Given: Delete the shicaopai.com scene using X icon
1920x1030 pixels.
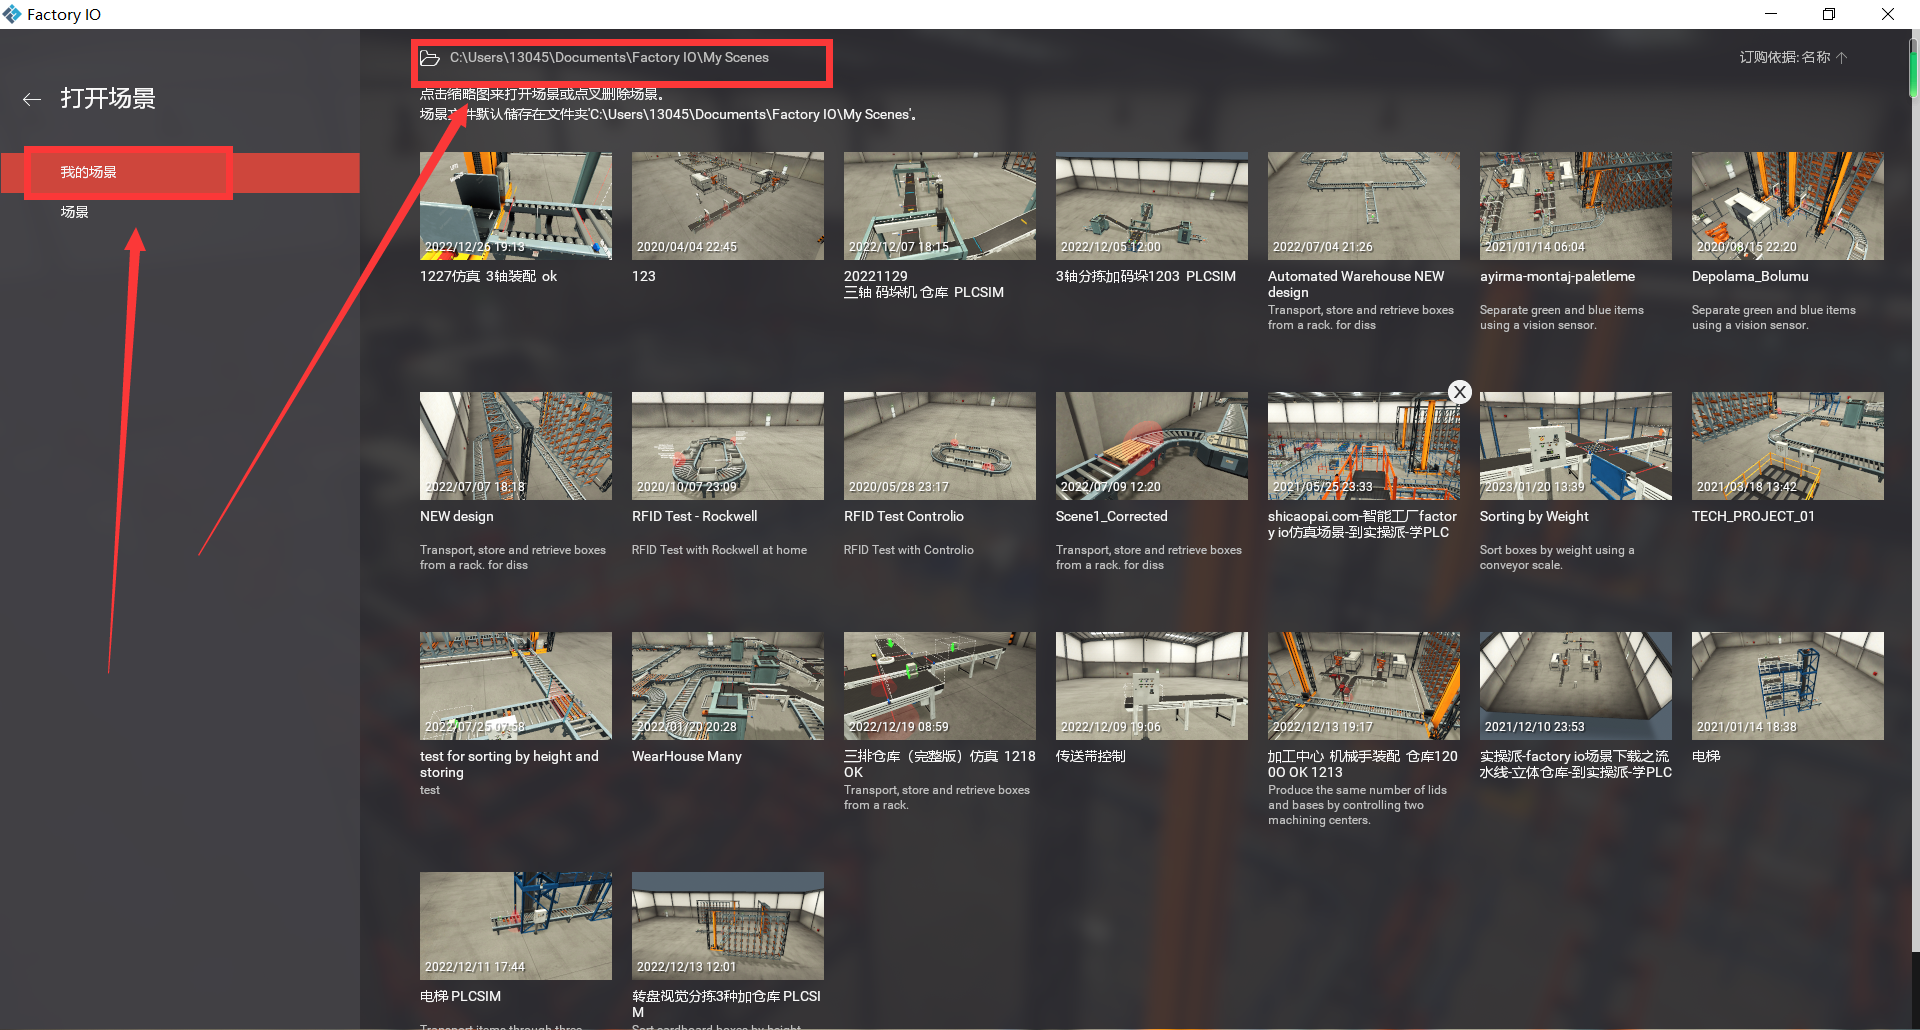Looking at the screenshot, I should click(x=1459, y=392).
